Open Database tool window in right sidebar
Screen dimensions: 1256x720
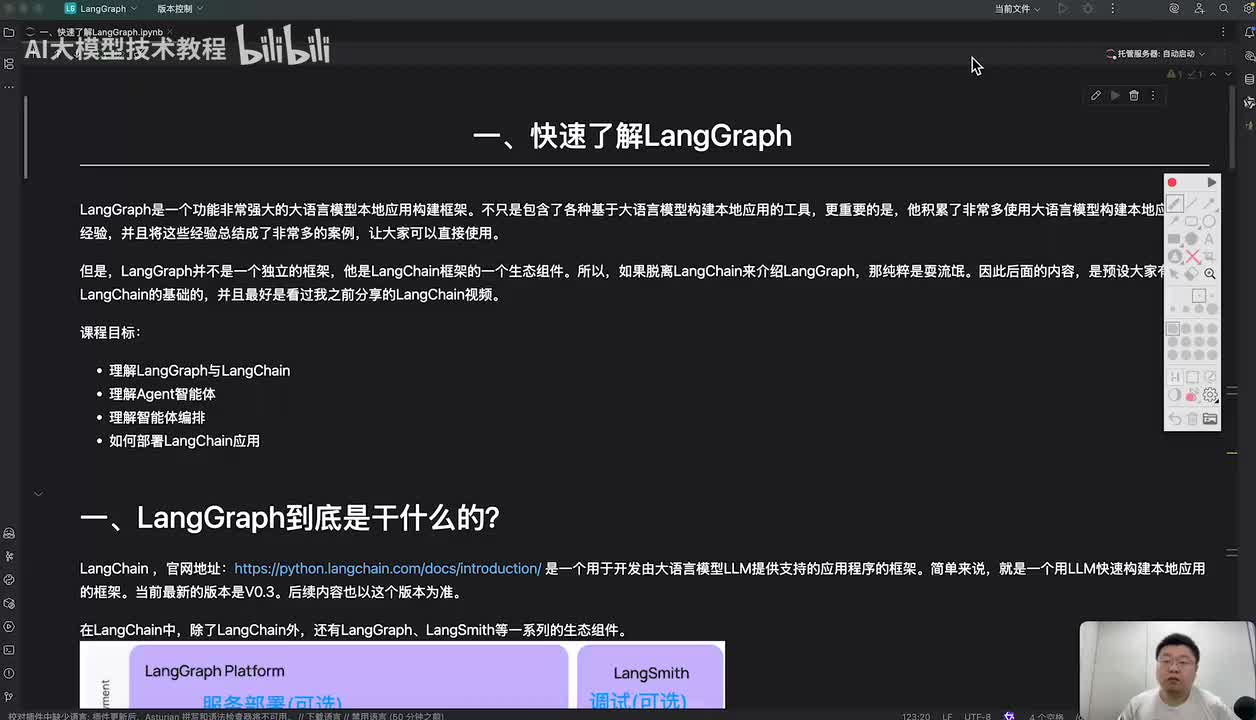pyautogui.click(x=1249, y=78)
